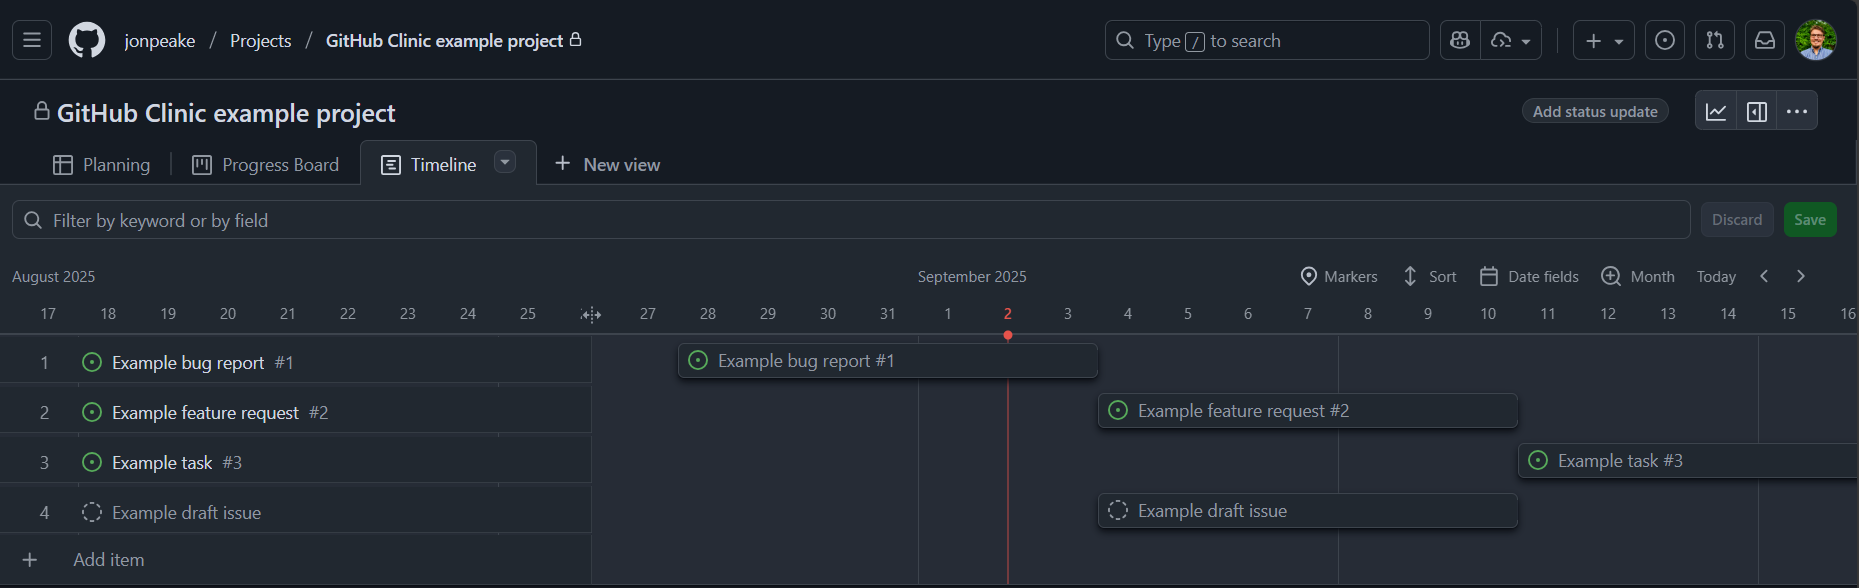This screenshot has width=1859, height=588.
Task: Open the Copilot chat icon
Action: coord(1460,40)
